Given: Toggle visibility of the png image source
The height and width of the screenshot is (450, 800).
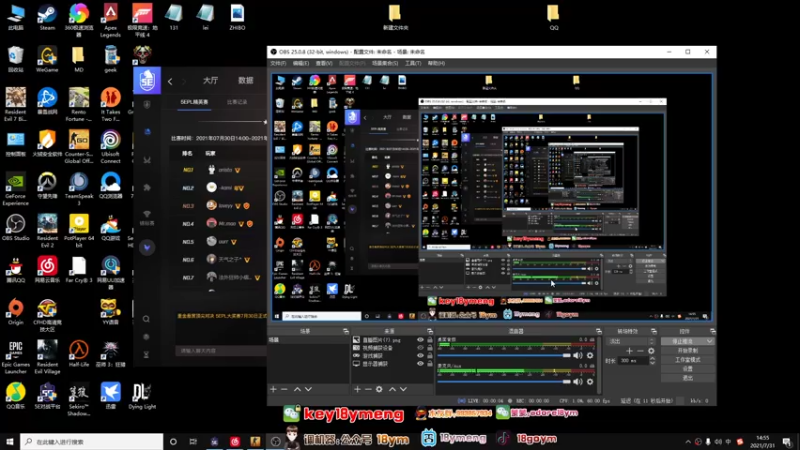Looking at the screenshot, I should click(x=420, y=340).
